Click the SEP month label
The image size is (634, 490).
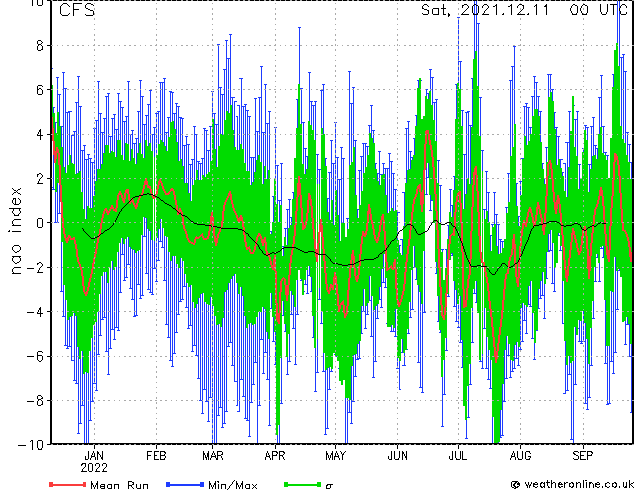[583, 456]
